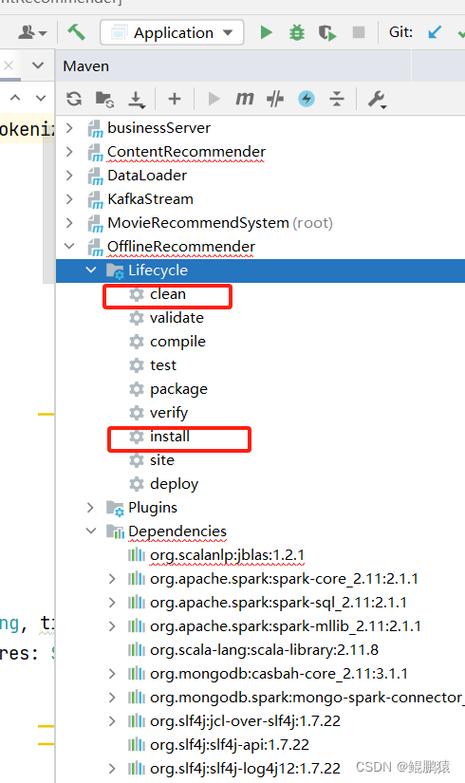The width and height of the screenshot is (465, 783).
Task: Select the clean lifecycle goal
Action: point(168,294)
